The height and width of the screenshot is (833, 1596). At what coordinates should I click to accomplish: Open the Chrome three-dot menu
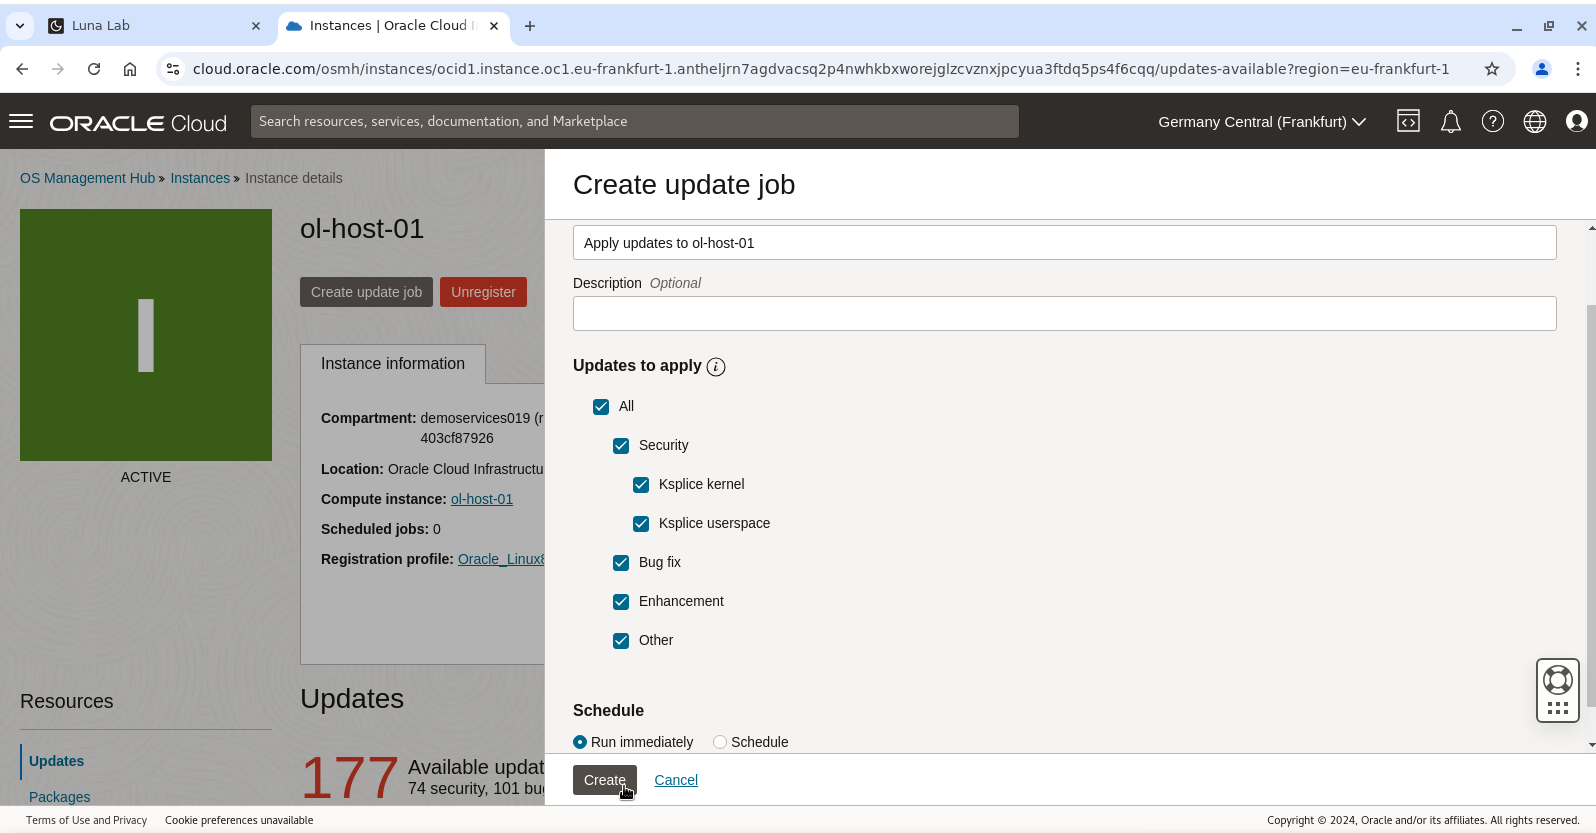coord(1578,69)
